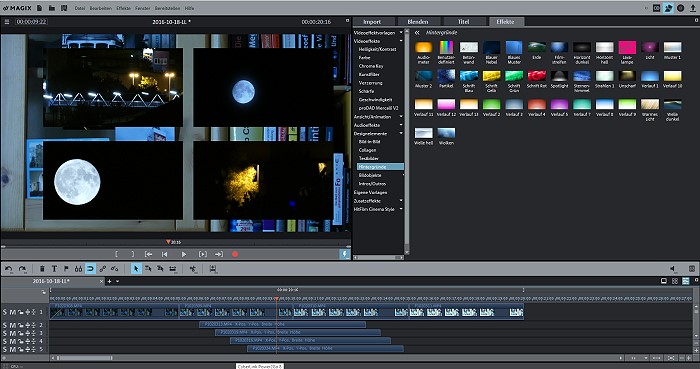Mute track 5 with M button
This screenshot has width=700, height=369.
[13, 349]
